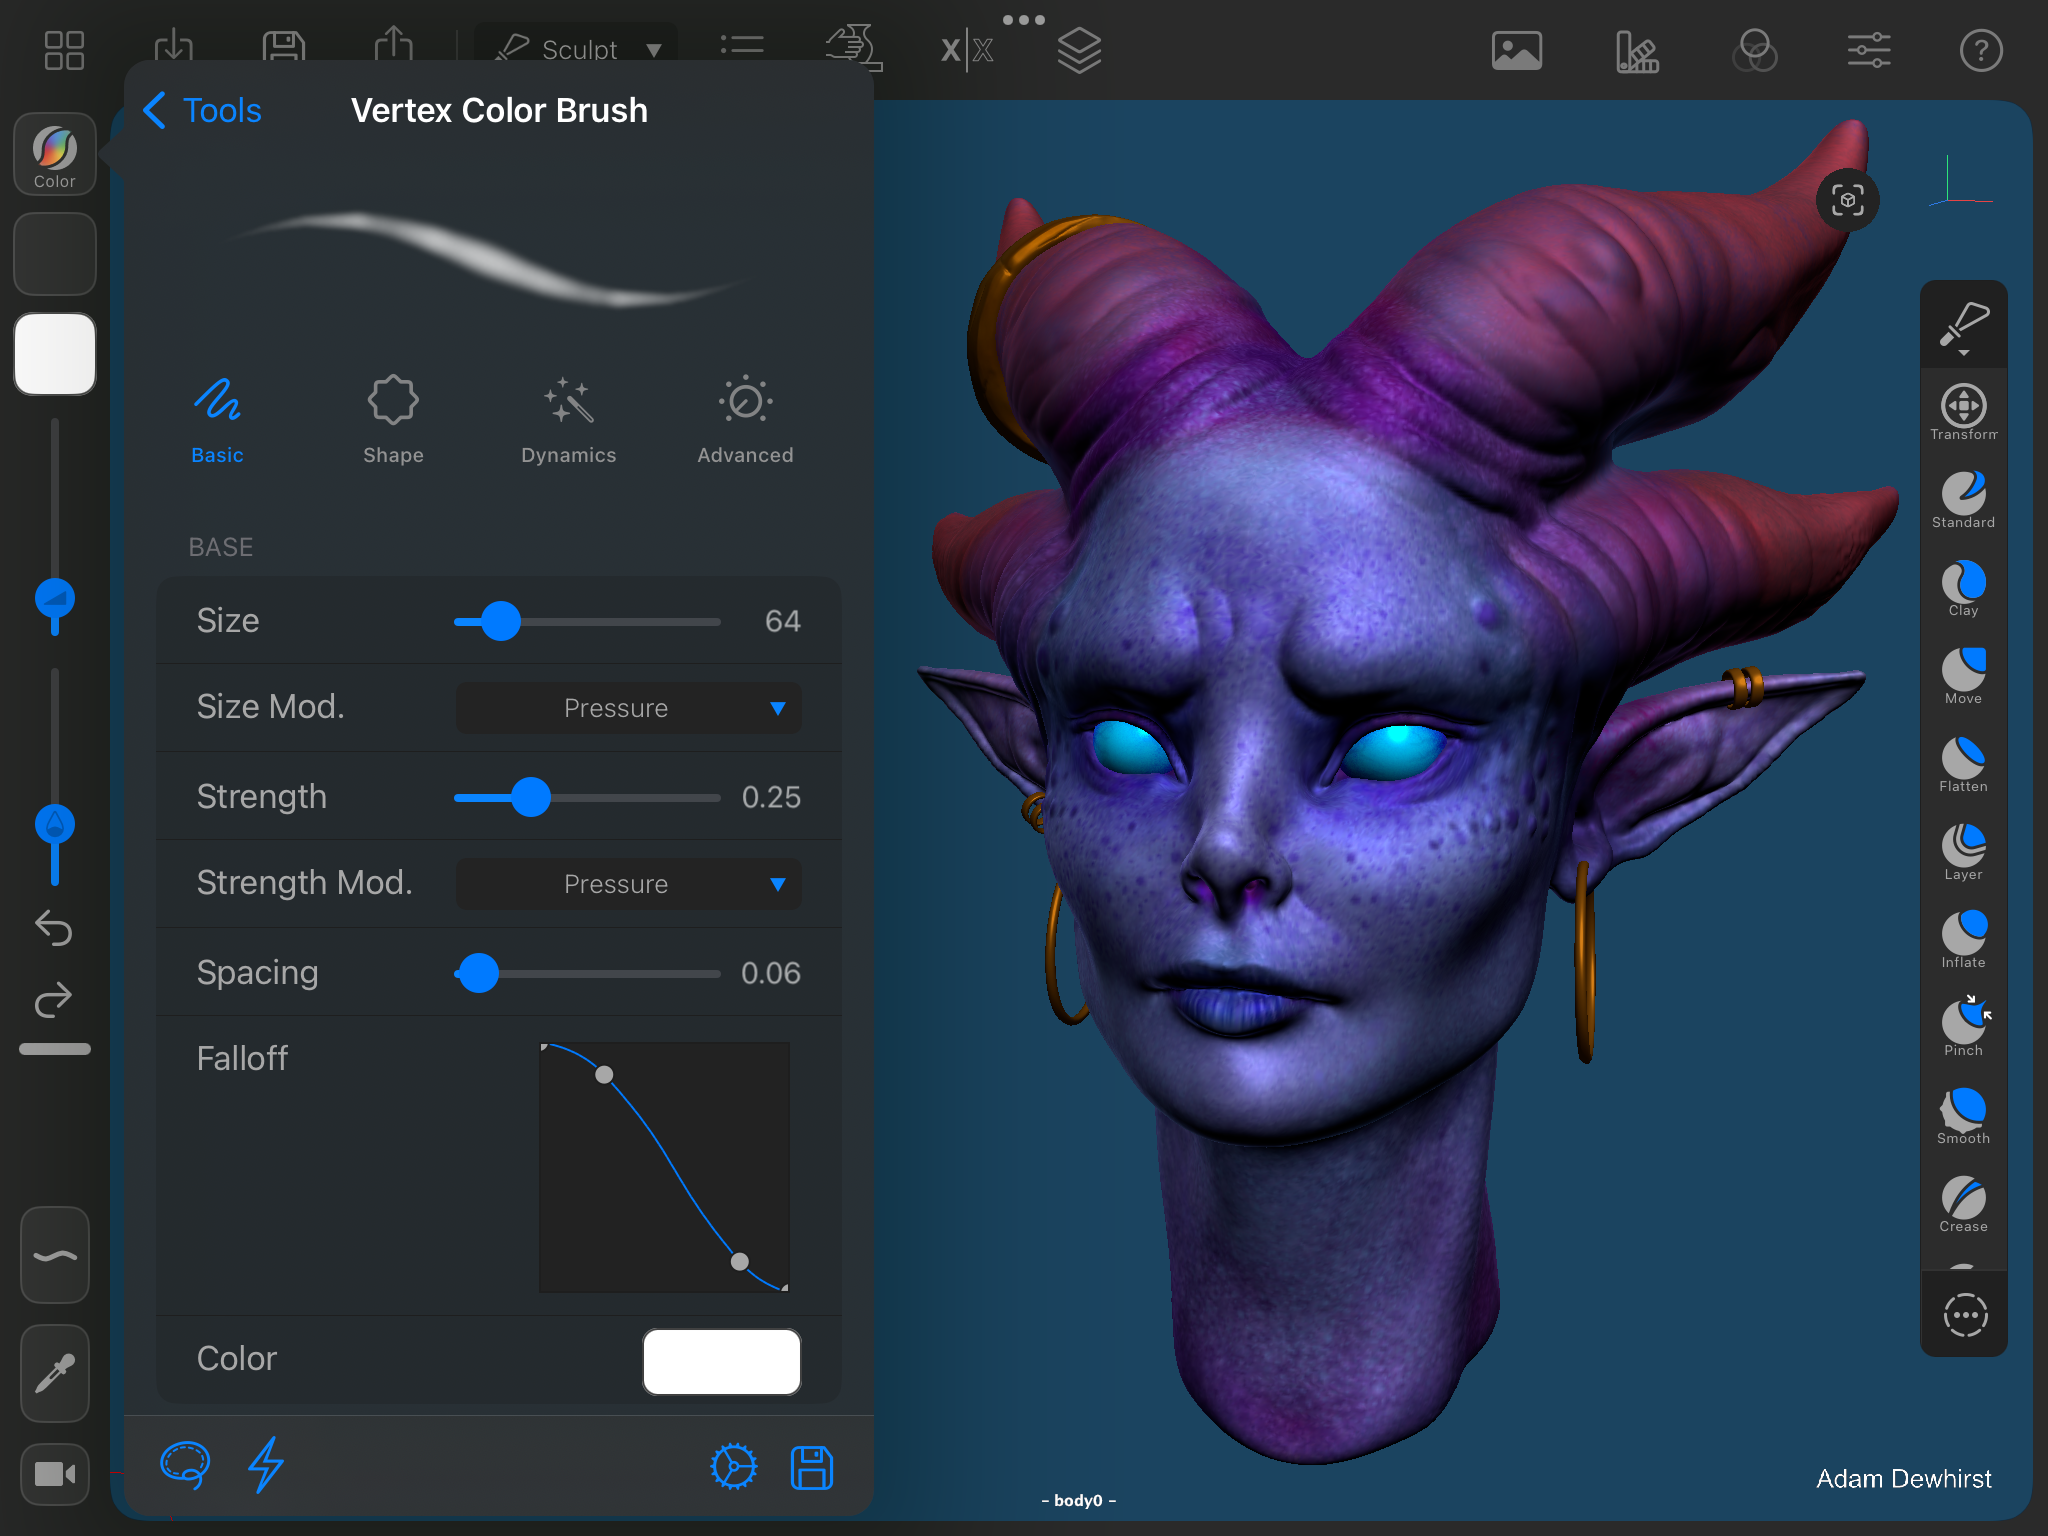Select the Clay brush
The width and height of the screenshot is (2048, 1536).
point(1964,588)
